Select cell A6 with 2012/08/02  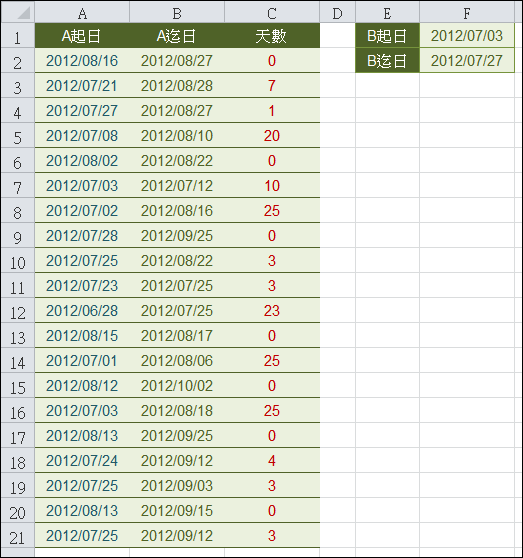pos(82,160)
